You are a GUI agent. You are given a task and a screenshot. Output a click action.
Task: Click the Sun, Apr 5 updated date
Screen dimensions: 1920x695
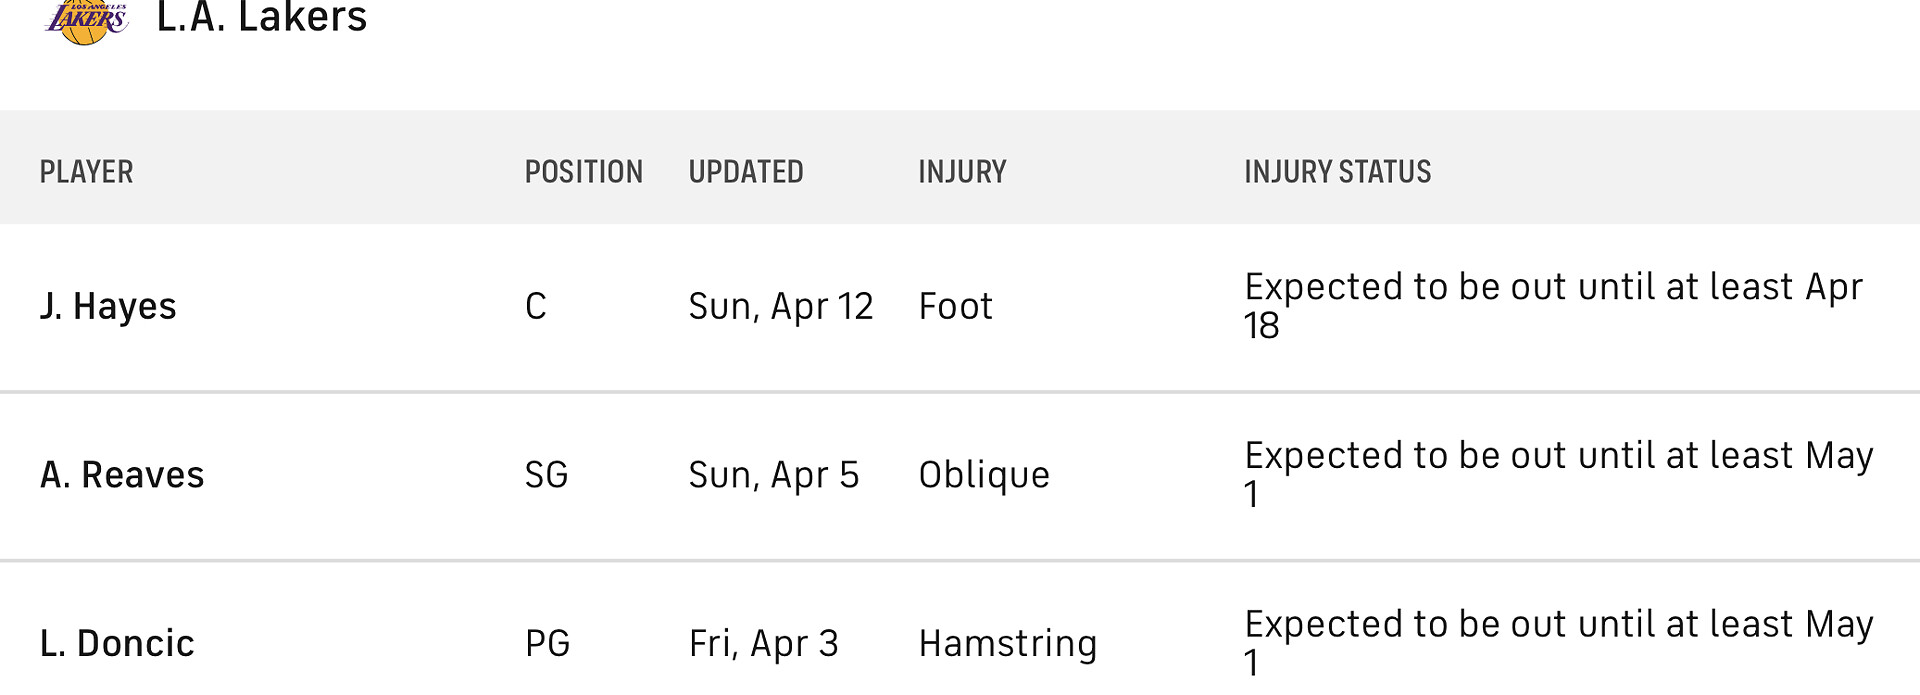click(773, 475)
